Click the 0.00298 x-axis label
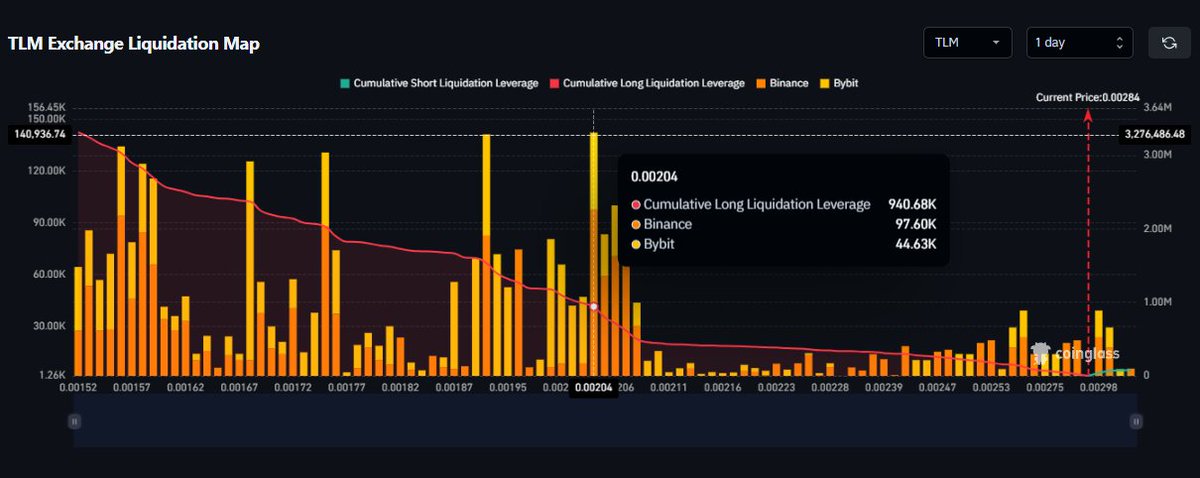This screenshot has width=1200, height=478. click(1098, 386)
